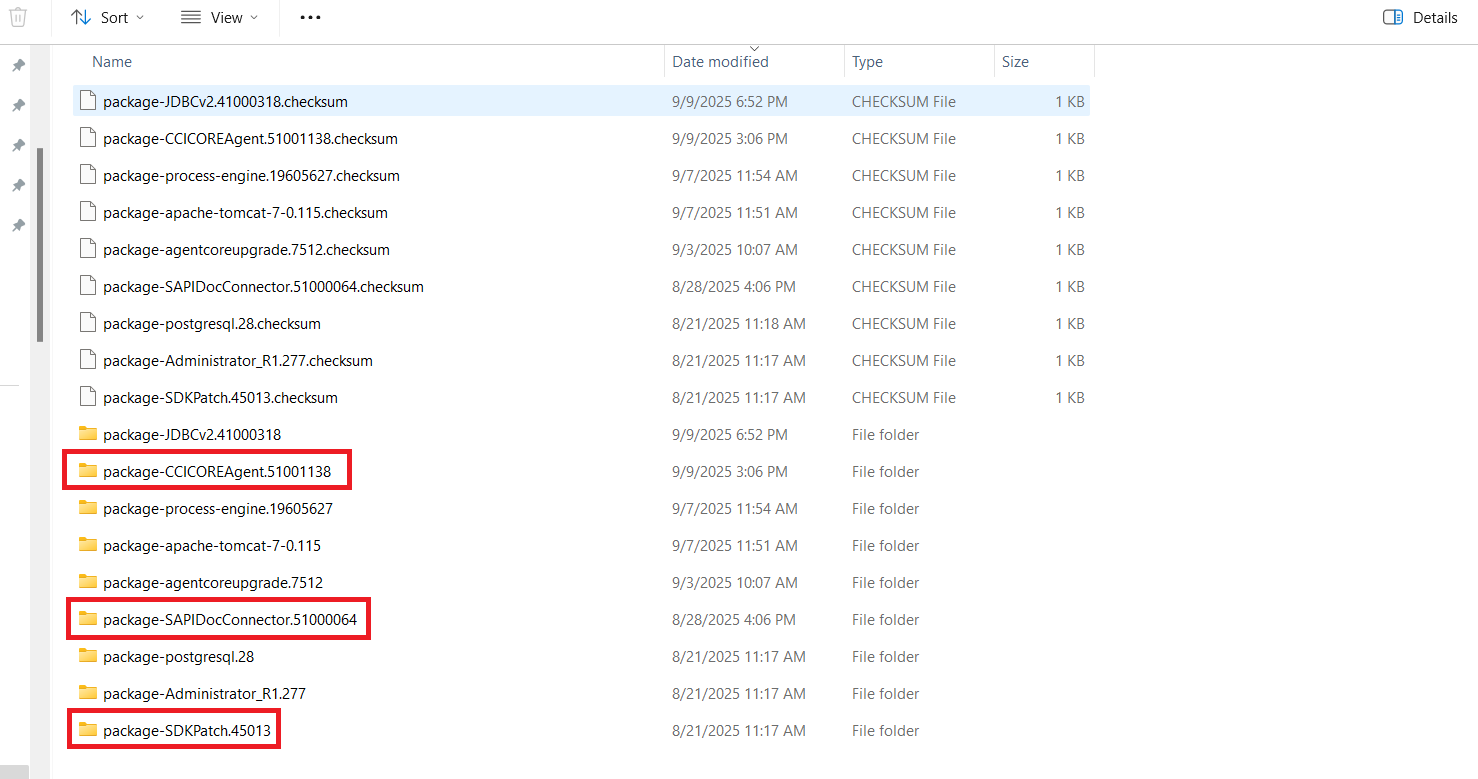Click file name package-agentcoreupgrade.7512.checksum
Image resolution: width=1478 pixels, height=779 pixels.
coord(246,250)
